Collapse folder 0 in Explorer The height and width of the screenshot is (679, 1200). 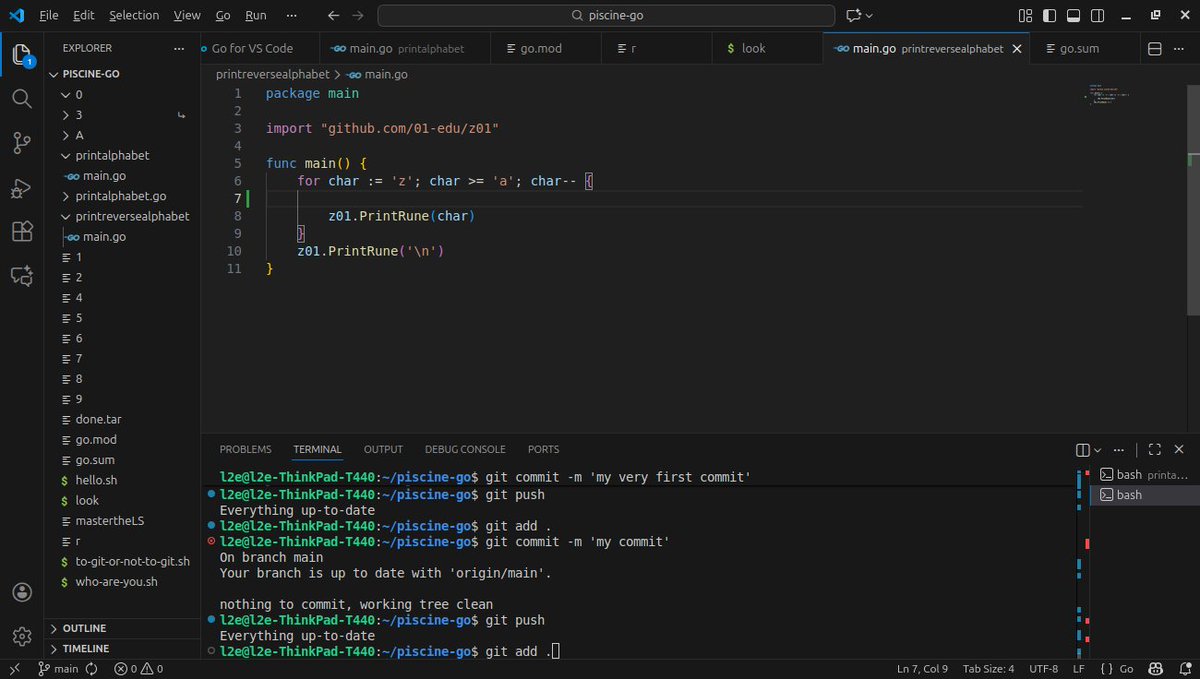[66, 94]
